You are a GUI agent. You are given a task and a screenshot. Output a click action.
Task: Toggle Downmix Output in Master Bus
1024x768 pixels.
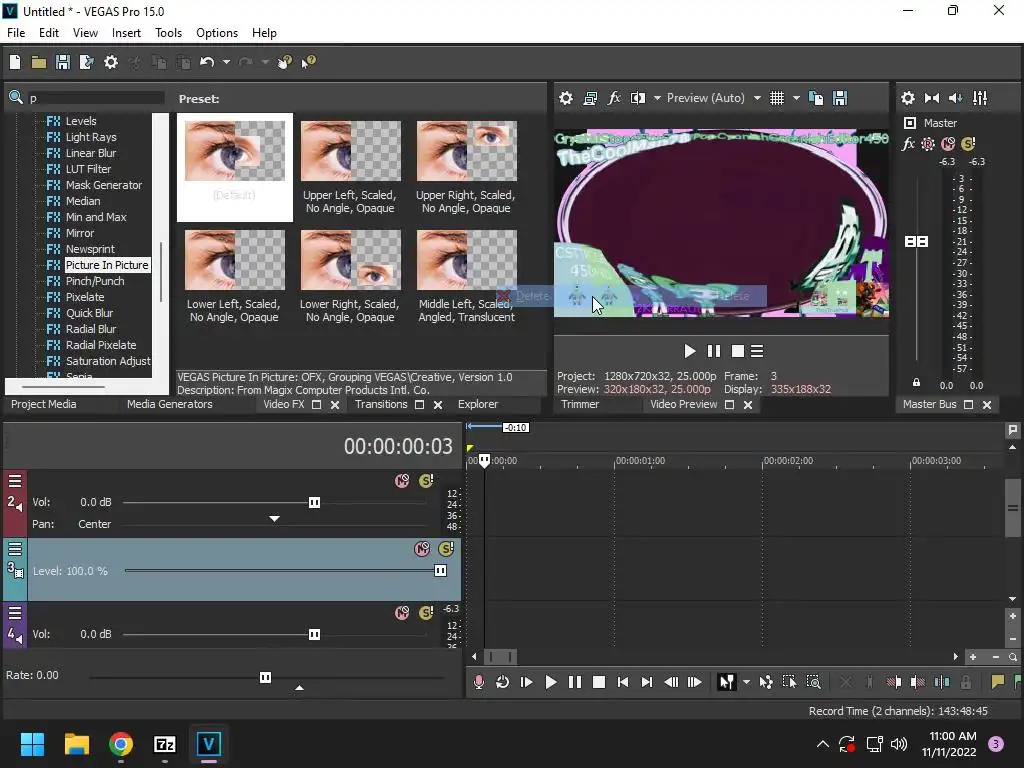(932, 98)
